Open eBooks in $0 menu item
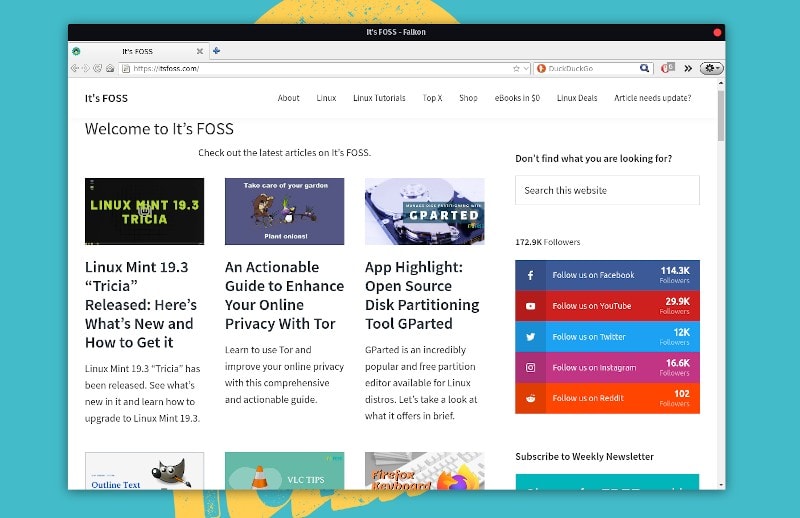This screenshot has height=518, width=800. [x=517, y=98]
